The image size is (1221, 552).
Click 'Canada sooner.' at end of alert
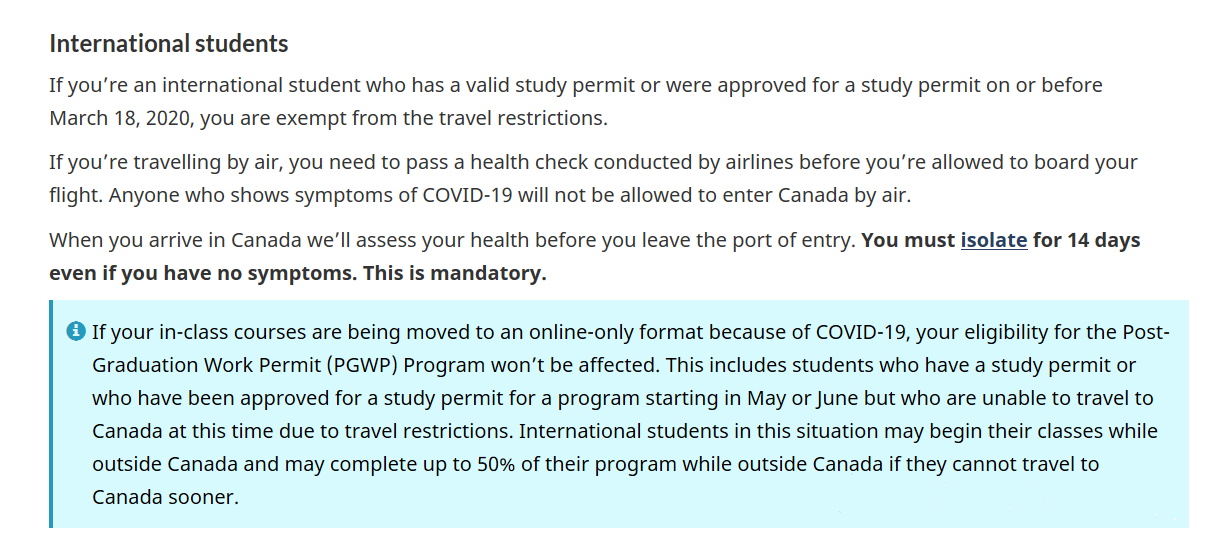[x=166, y=497]
